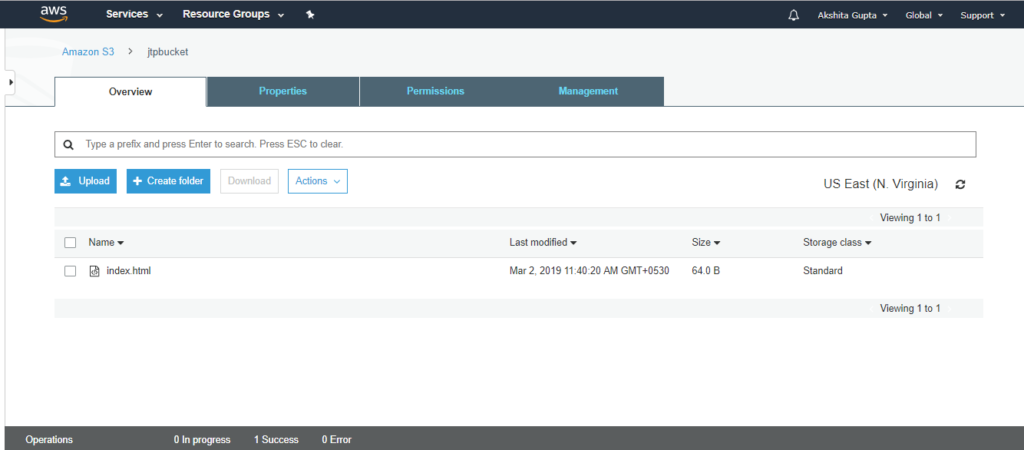Screen dimensions: 1024x450
Task: Tick the checkbox for index.html
Action: 70,271
